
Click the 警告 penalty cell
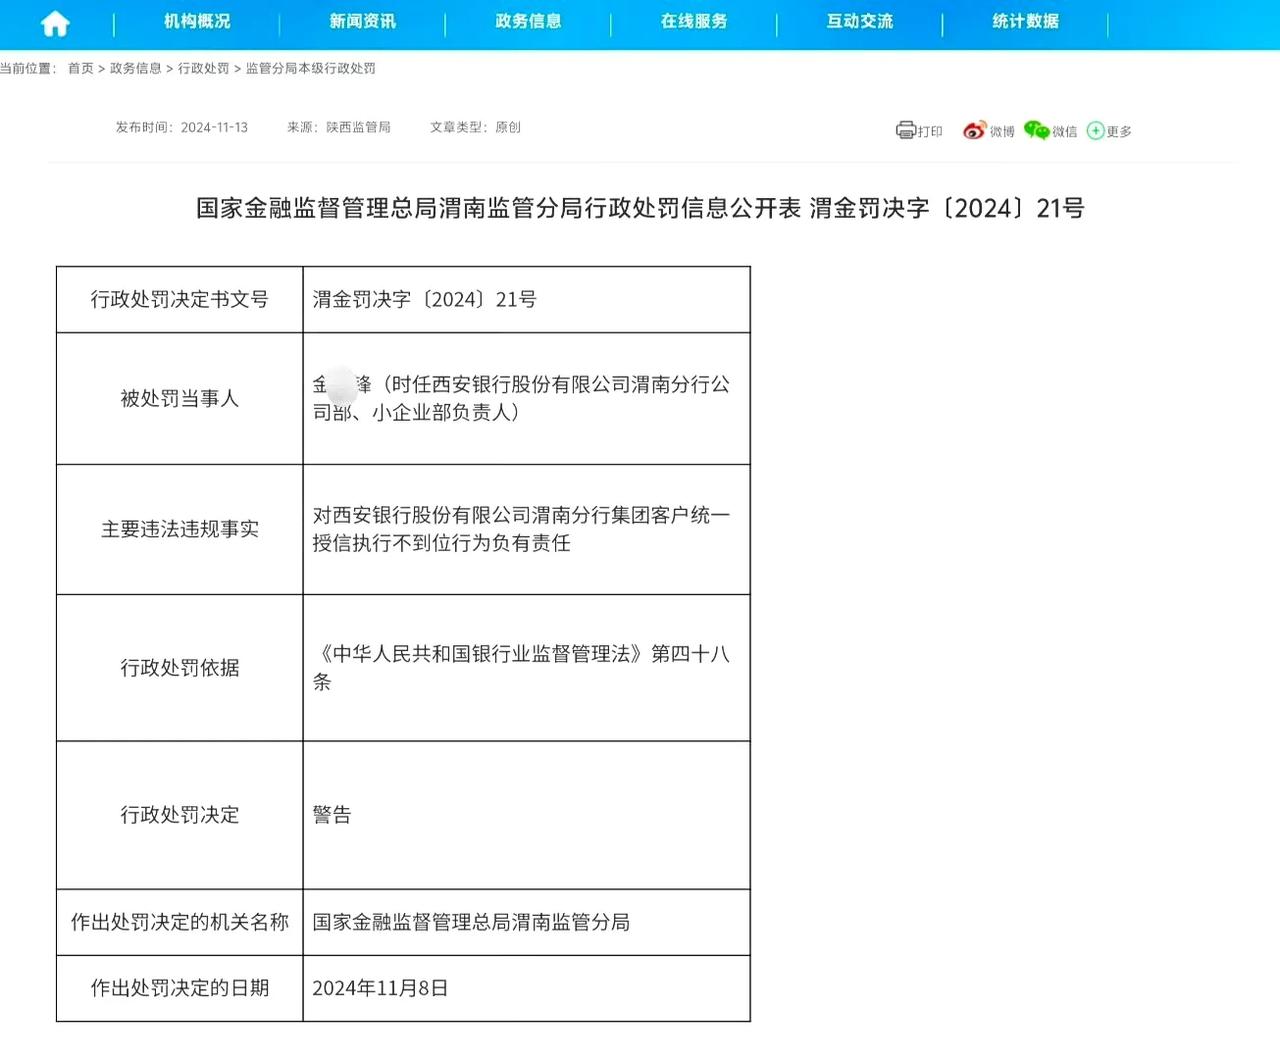click(x=527, y=815)
